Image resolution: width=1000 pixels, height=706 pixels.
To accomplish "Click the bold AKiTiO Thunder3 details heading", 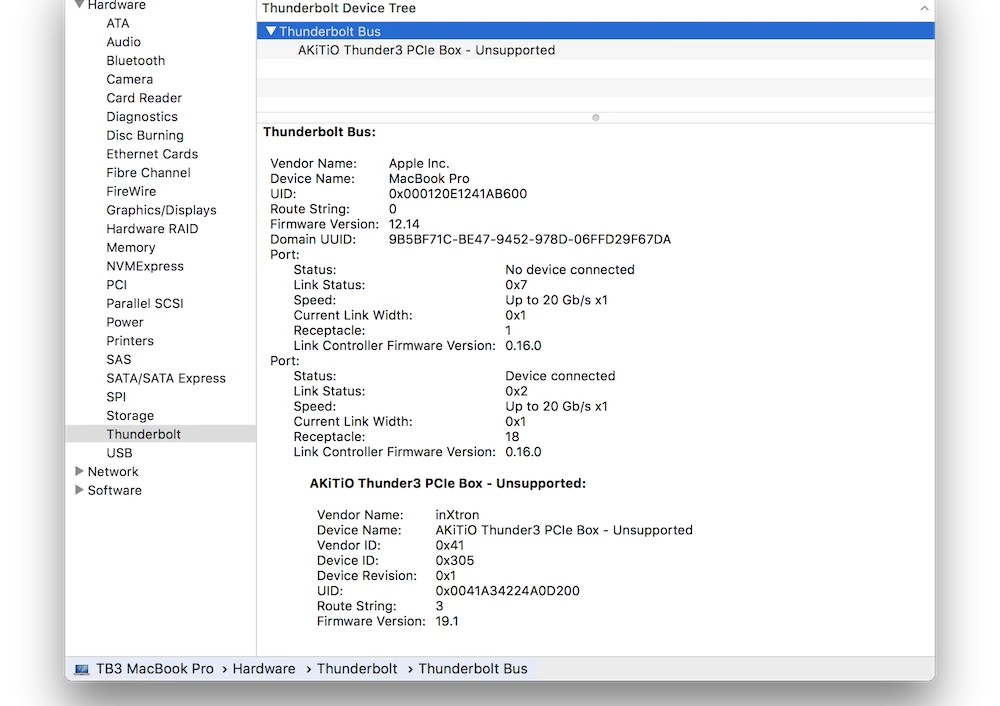I will [x=448, y=483].
